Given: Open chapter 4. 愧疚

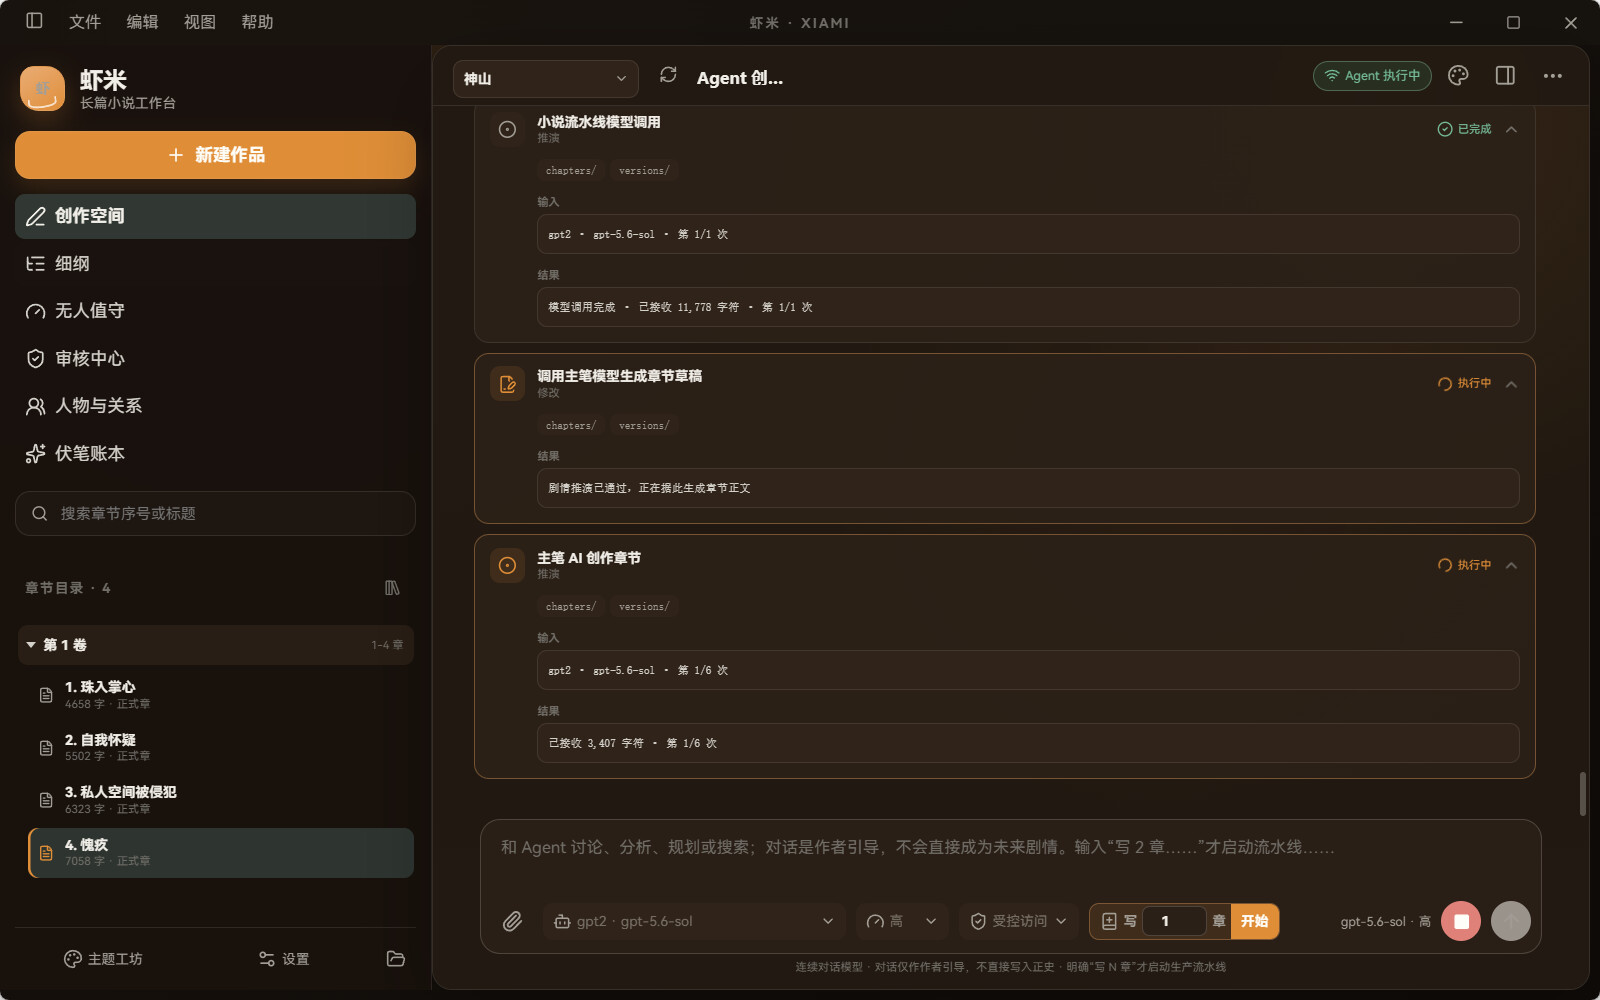Looking at the screenshot, I should pos(221,853).
